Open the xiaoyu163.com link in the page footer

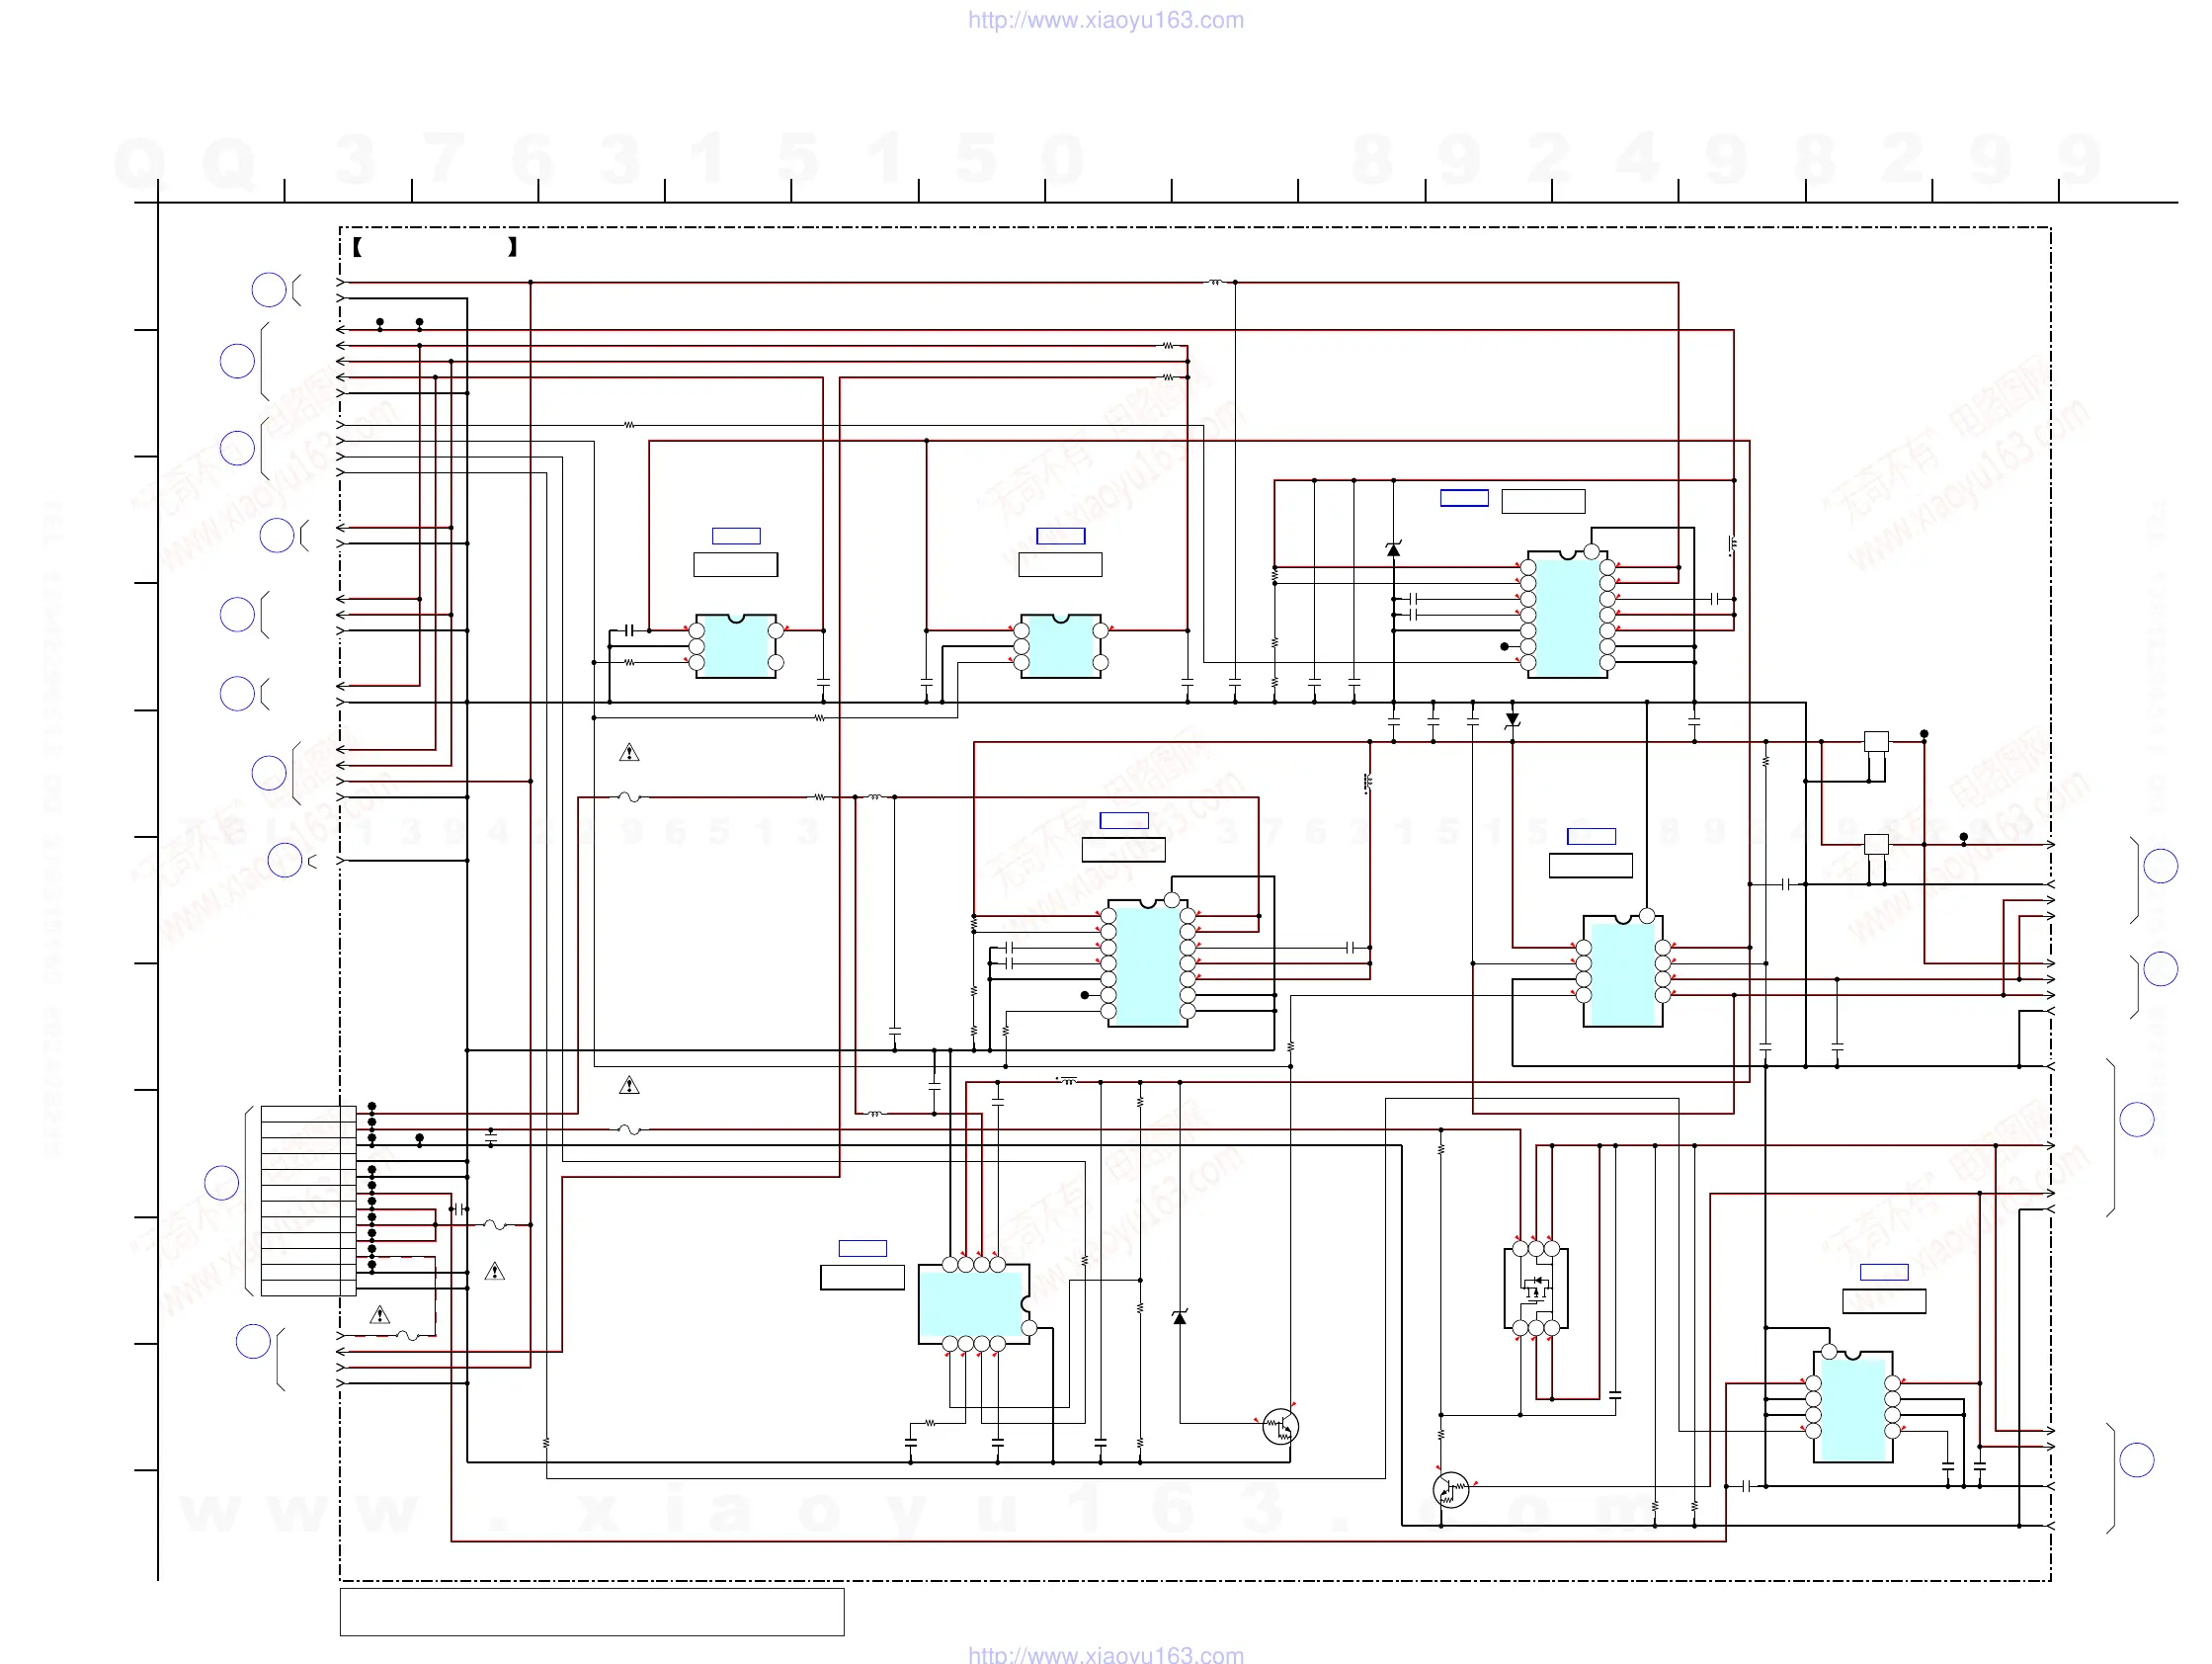pos(1105,1654)
